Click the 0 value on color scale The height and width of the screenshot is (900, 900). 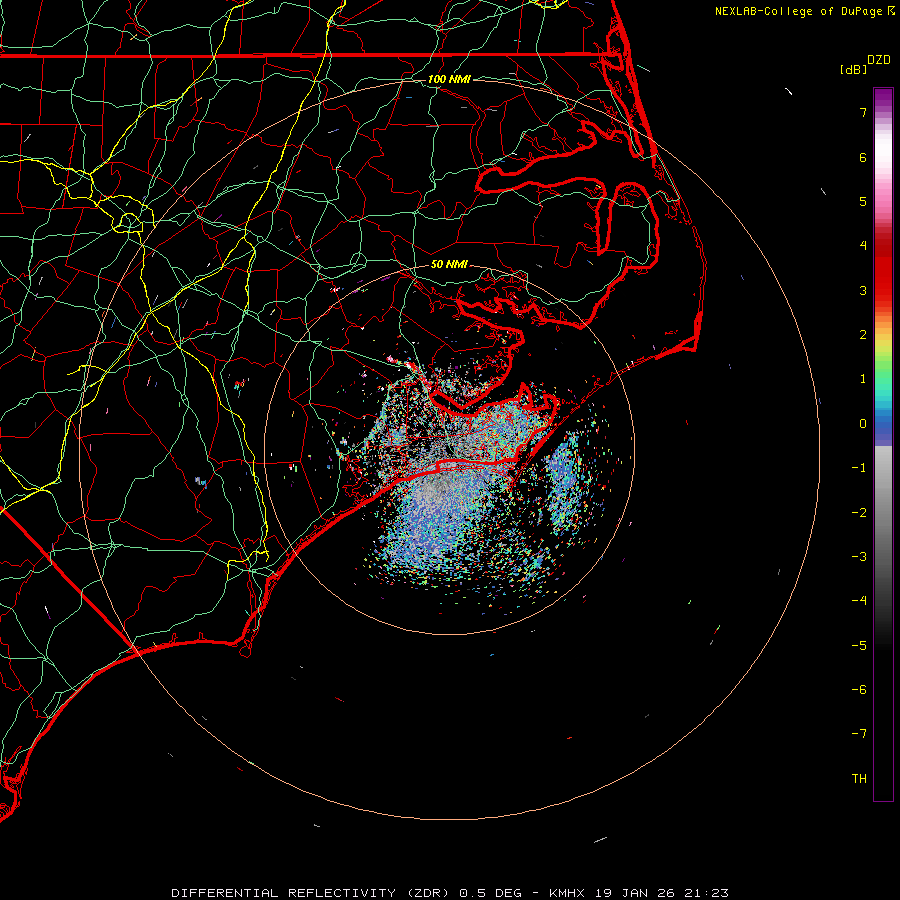coord(863,424)
